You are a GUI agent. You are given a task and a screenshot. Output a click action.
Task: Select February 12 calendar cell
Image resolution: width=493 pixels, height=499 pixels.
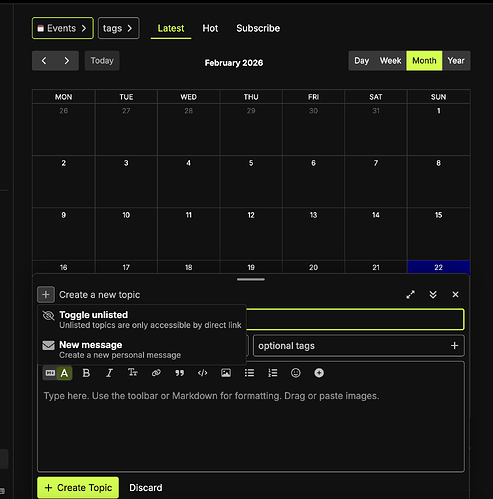pos(251,234)
